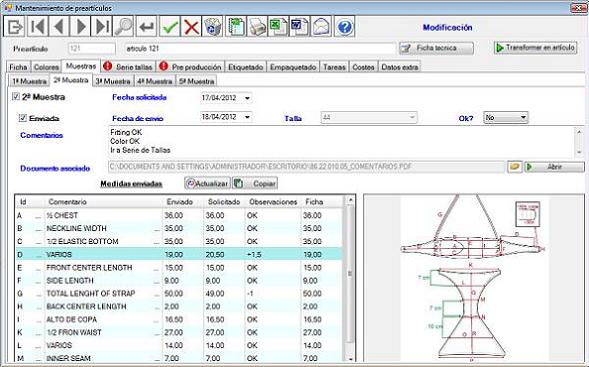Click the Ficha técnica button
Screen dimensions: 589x367
click(x=436, y=48)
